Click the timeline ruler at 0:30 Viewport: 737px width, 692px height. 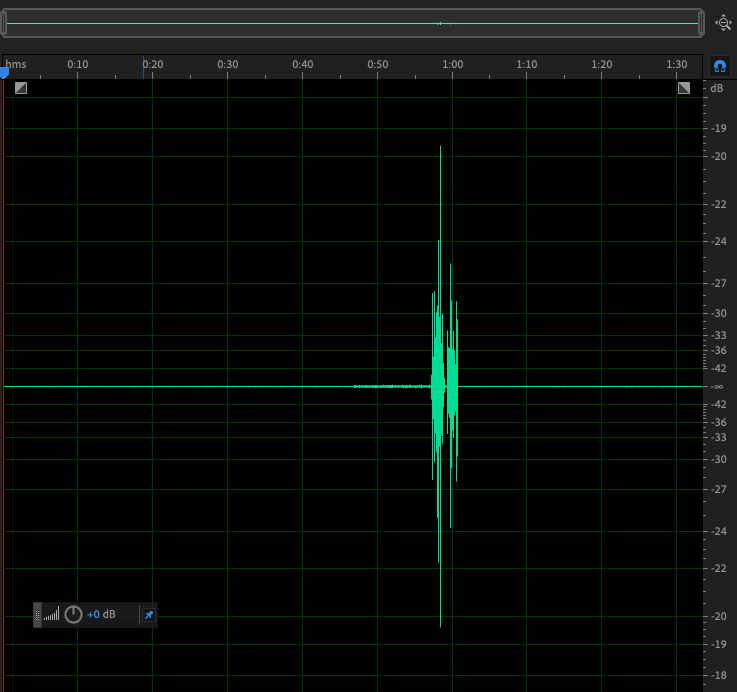(x=228, y=65)
